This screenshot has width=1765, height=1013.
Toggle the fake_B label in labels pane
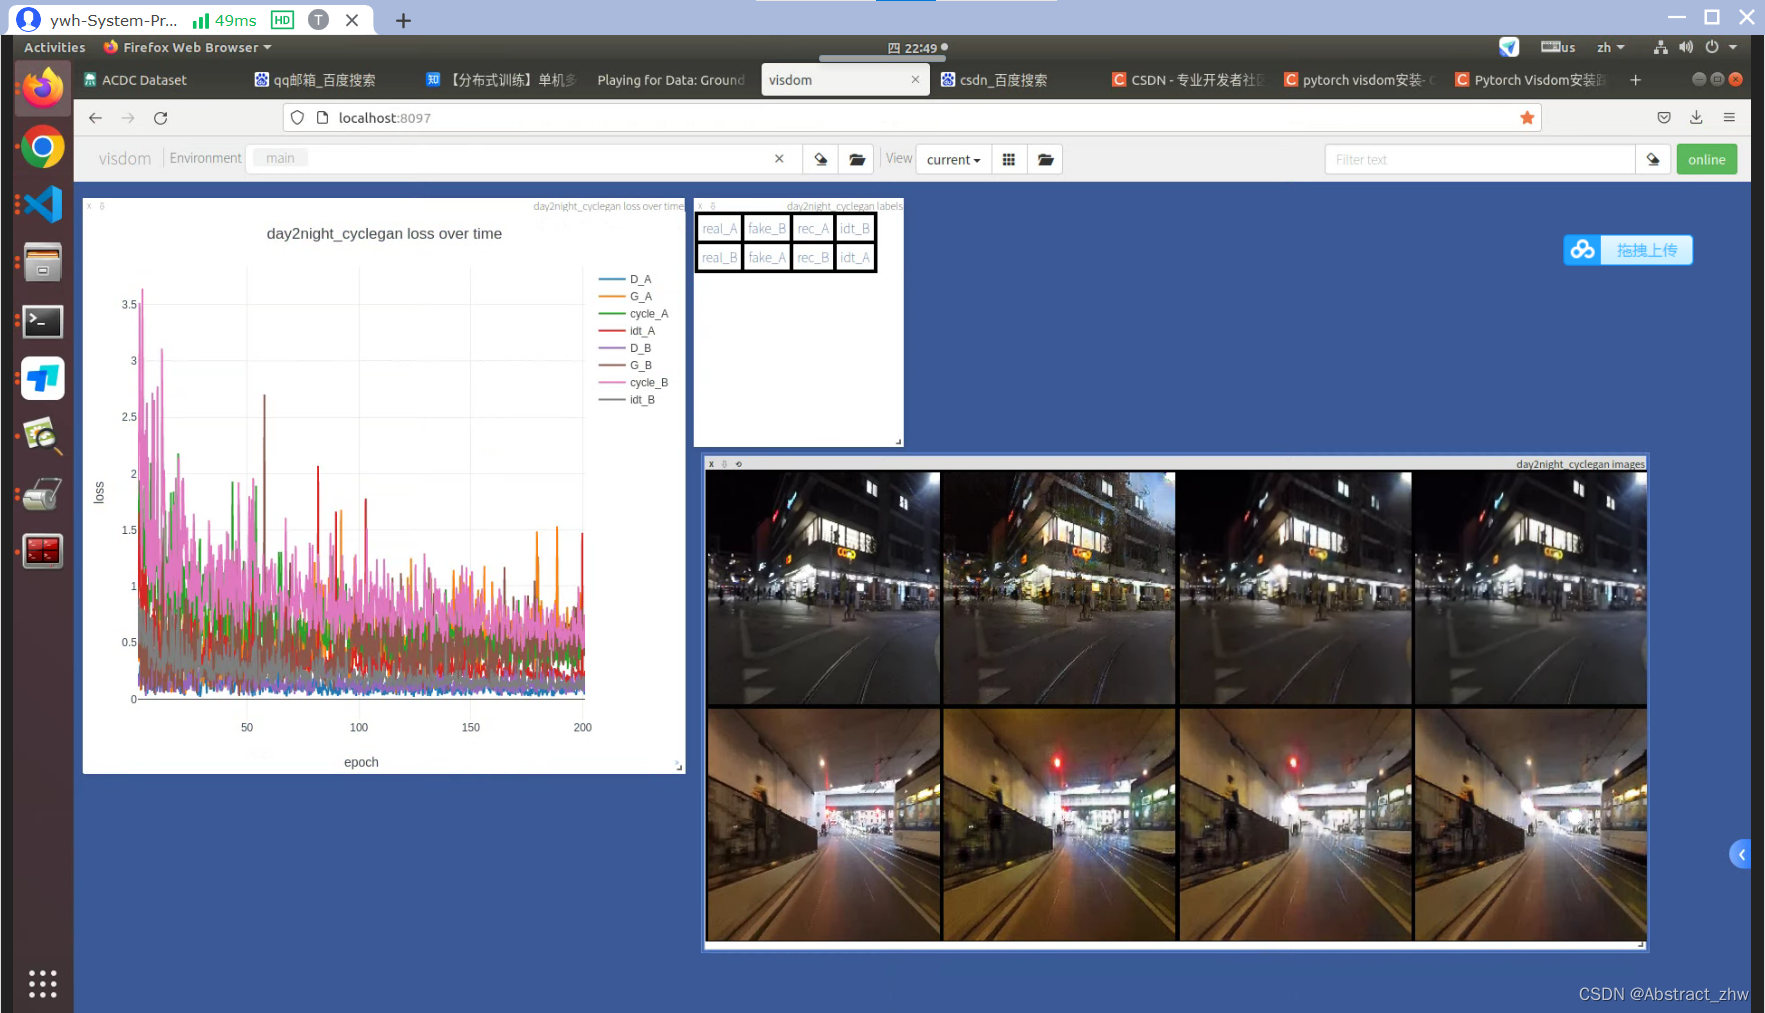(x=766, y=228)
